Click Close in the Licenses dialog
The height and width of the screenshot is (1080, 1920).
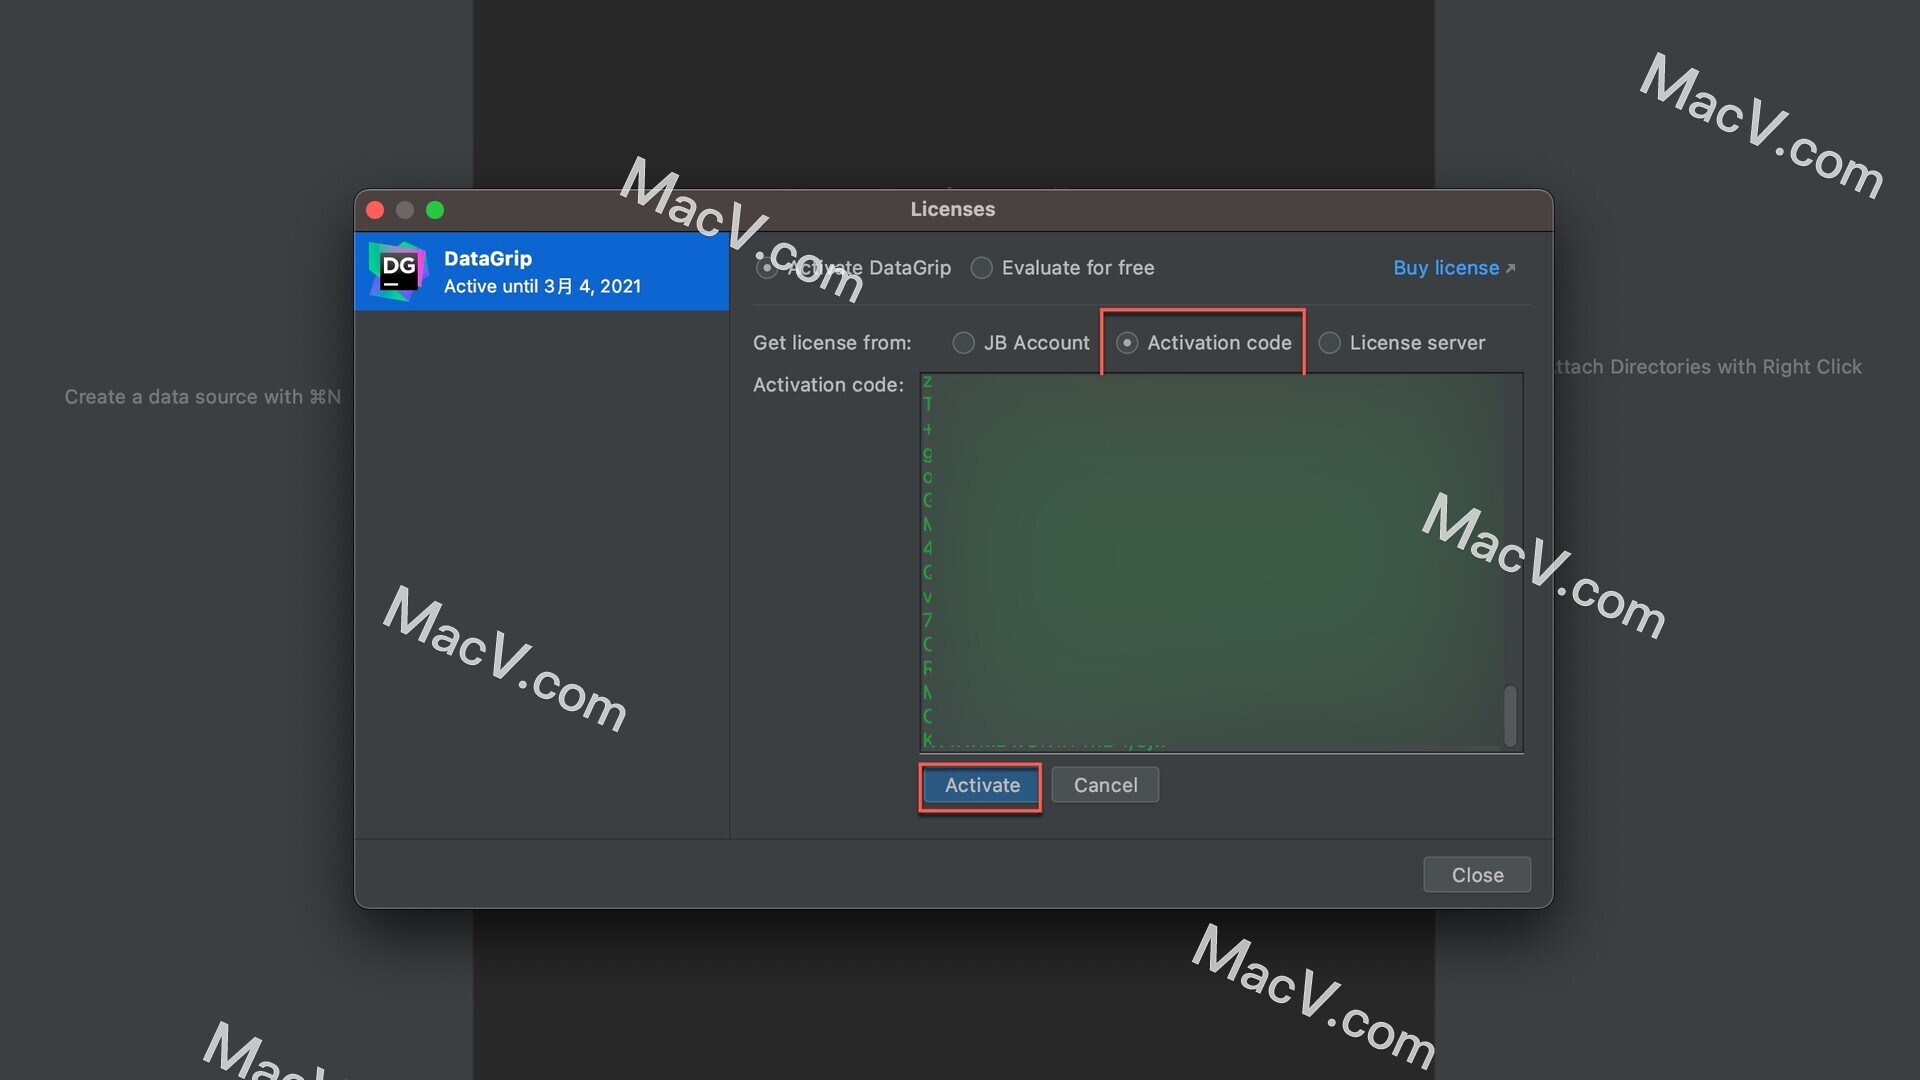pos(1477,875)
